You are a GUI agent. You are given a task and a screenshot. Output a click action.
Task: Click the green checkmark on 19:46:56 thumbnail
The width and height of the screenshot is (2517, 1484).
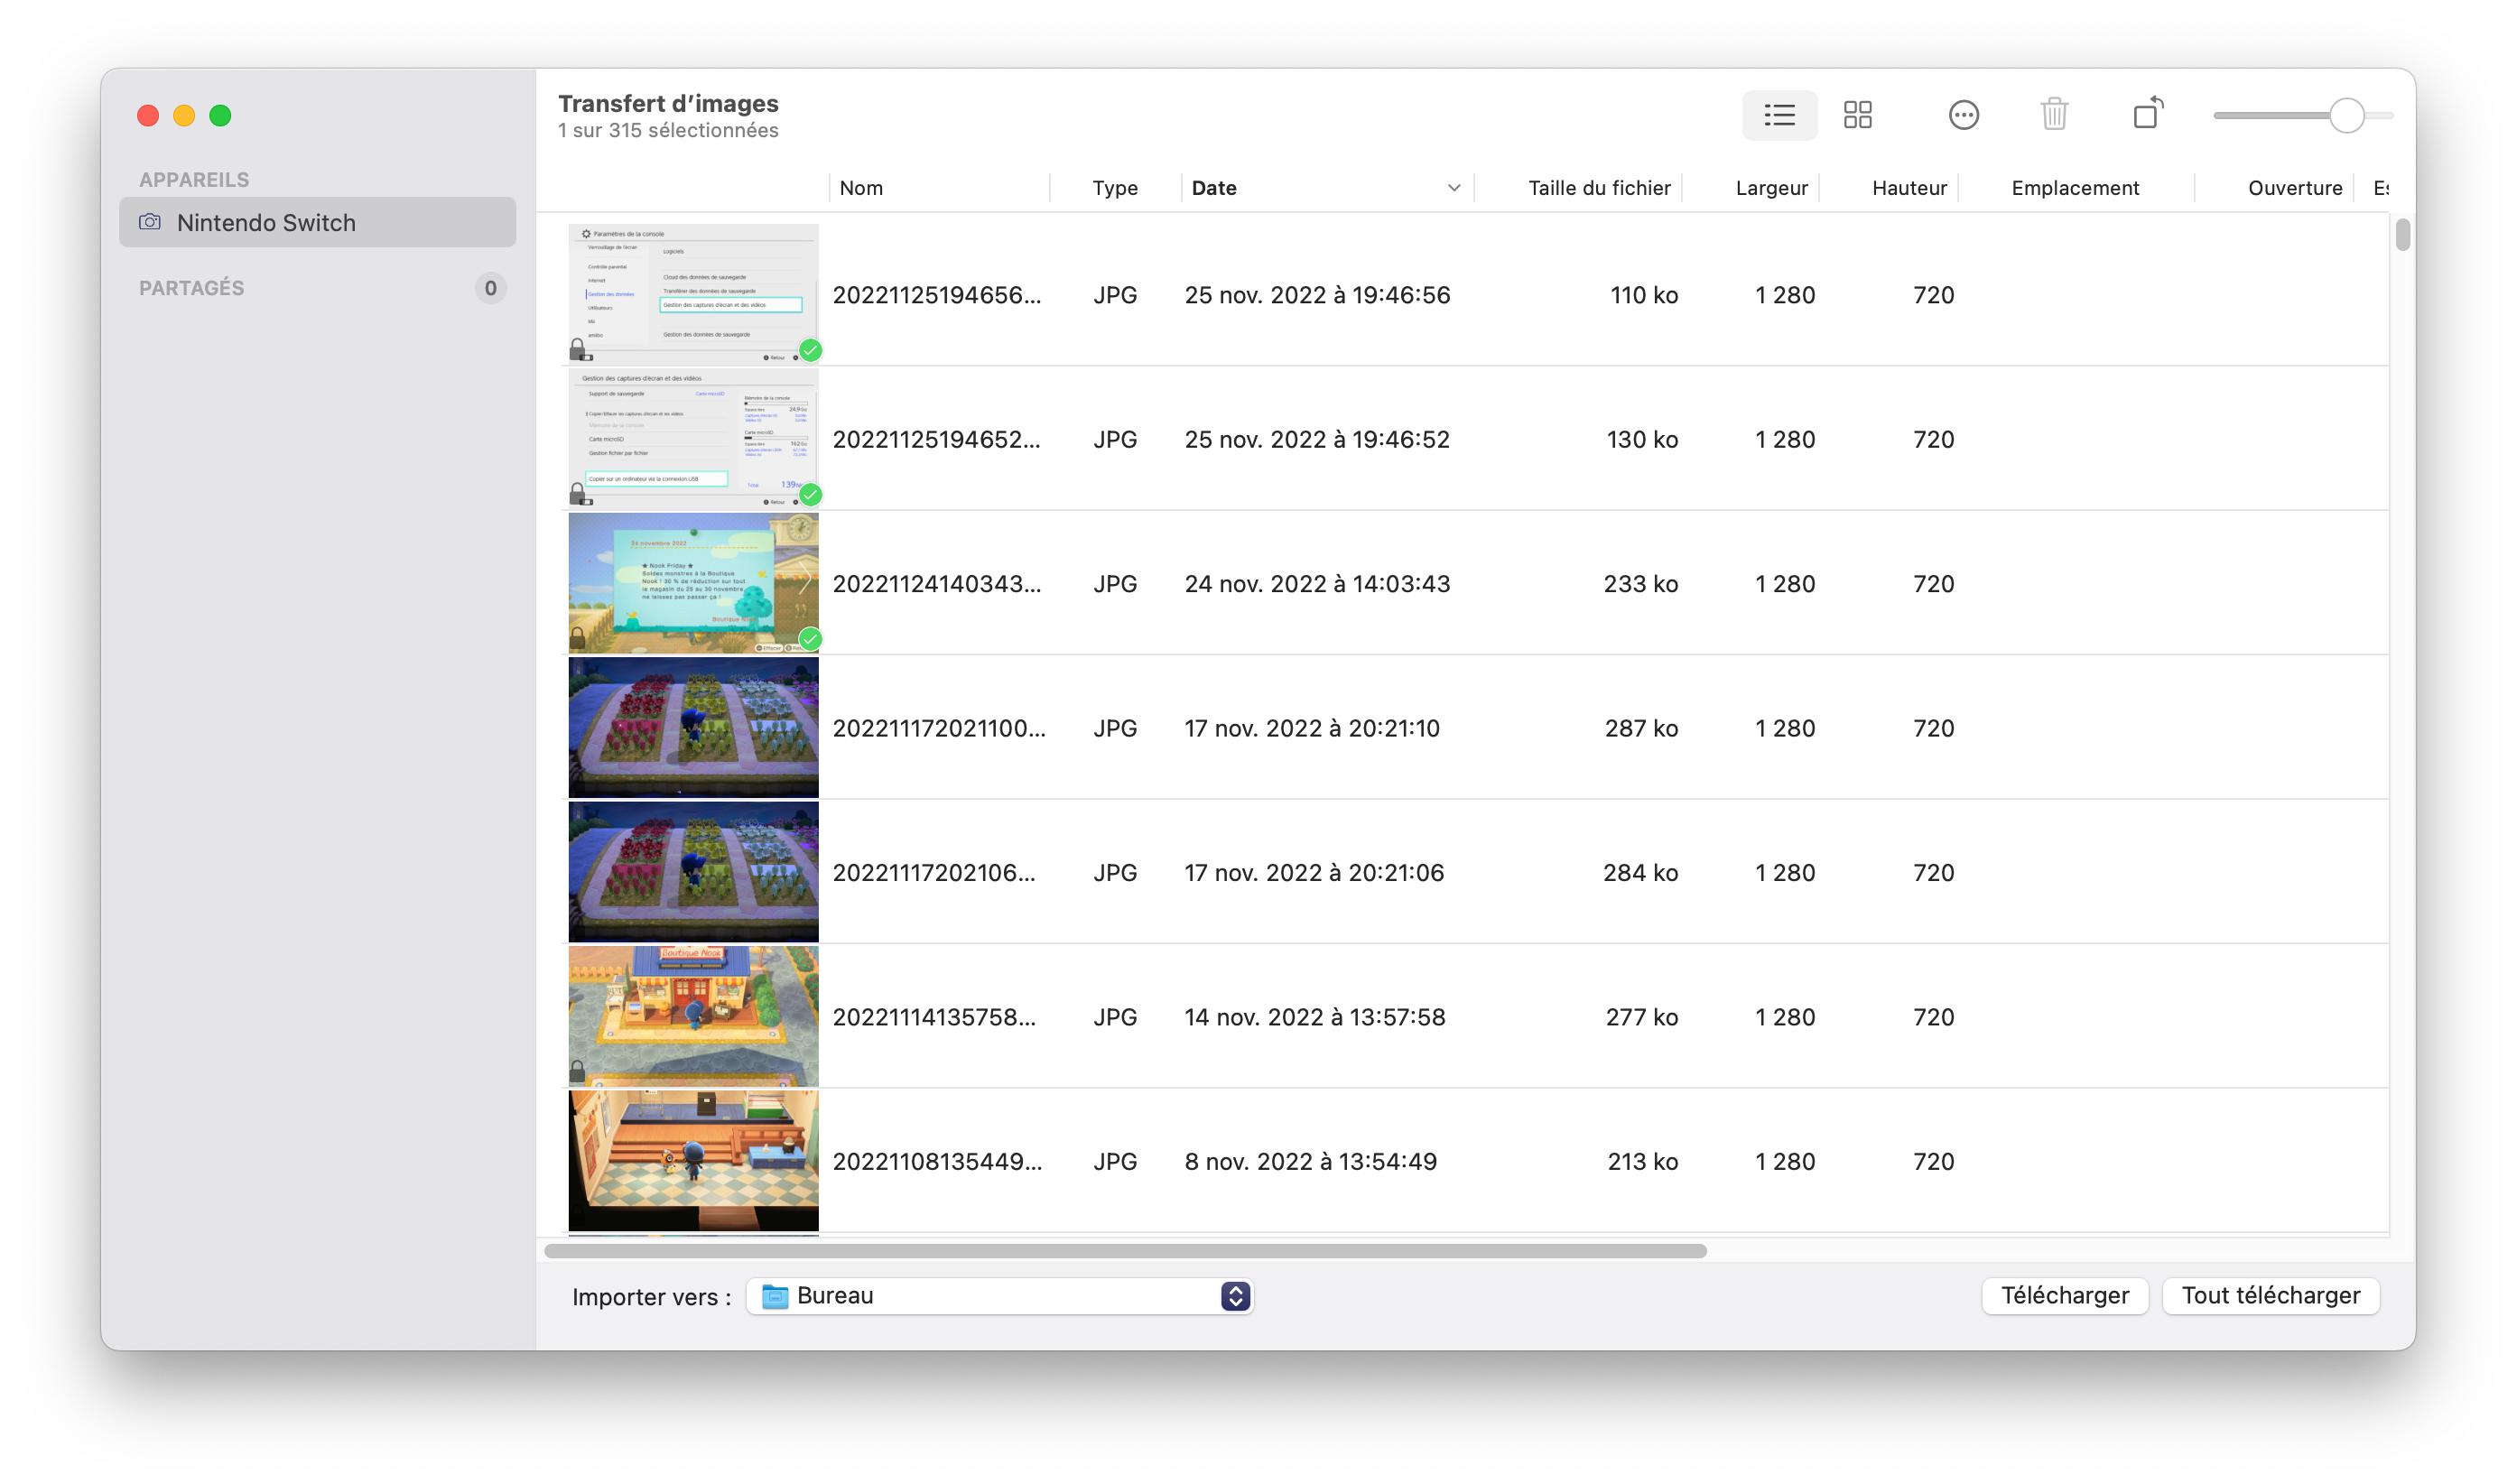tap(810, 350)
